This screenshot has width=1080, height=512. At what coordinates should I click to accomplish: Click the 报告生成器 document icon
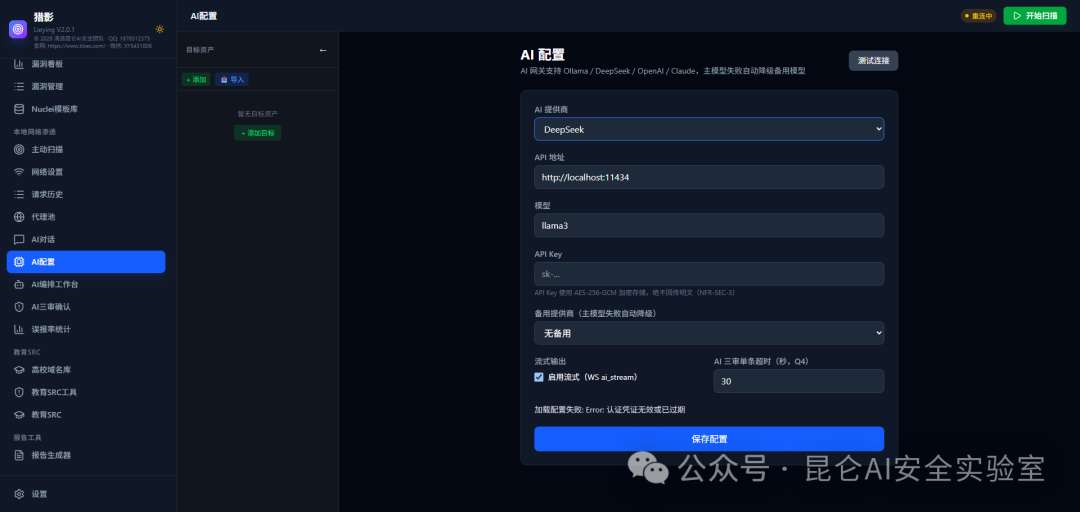click(x=19, y=455)
